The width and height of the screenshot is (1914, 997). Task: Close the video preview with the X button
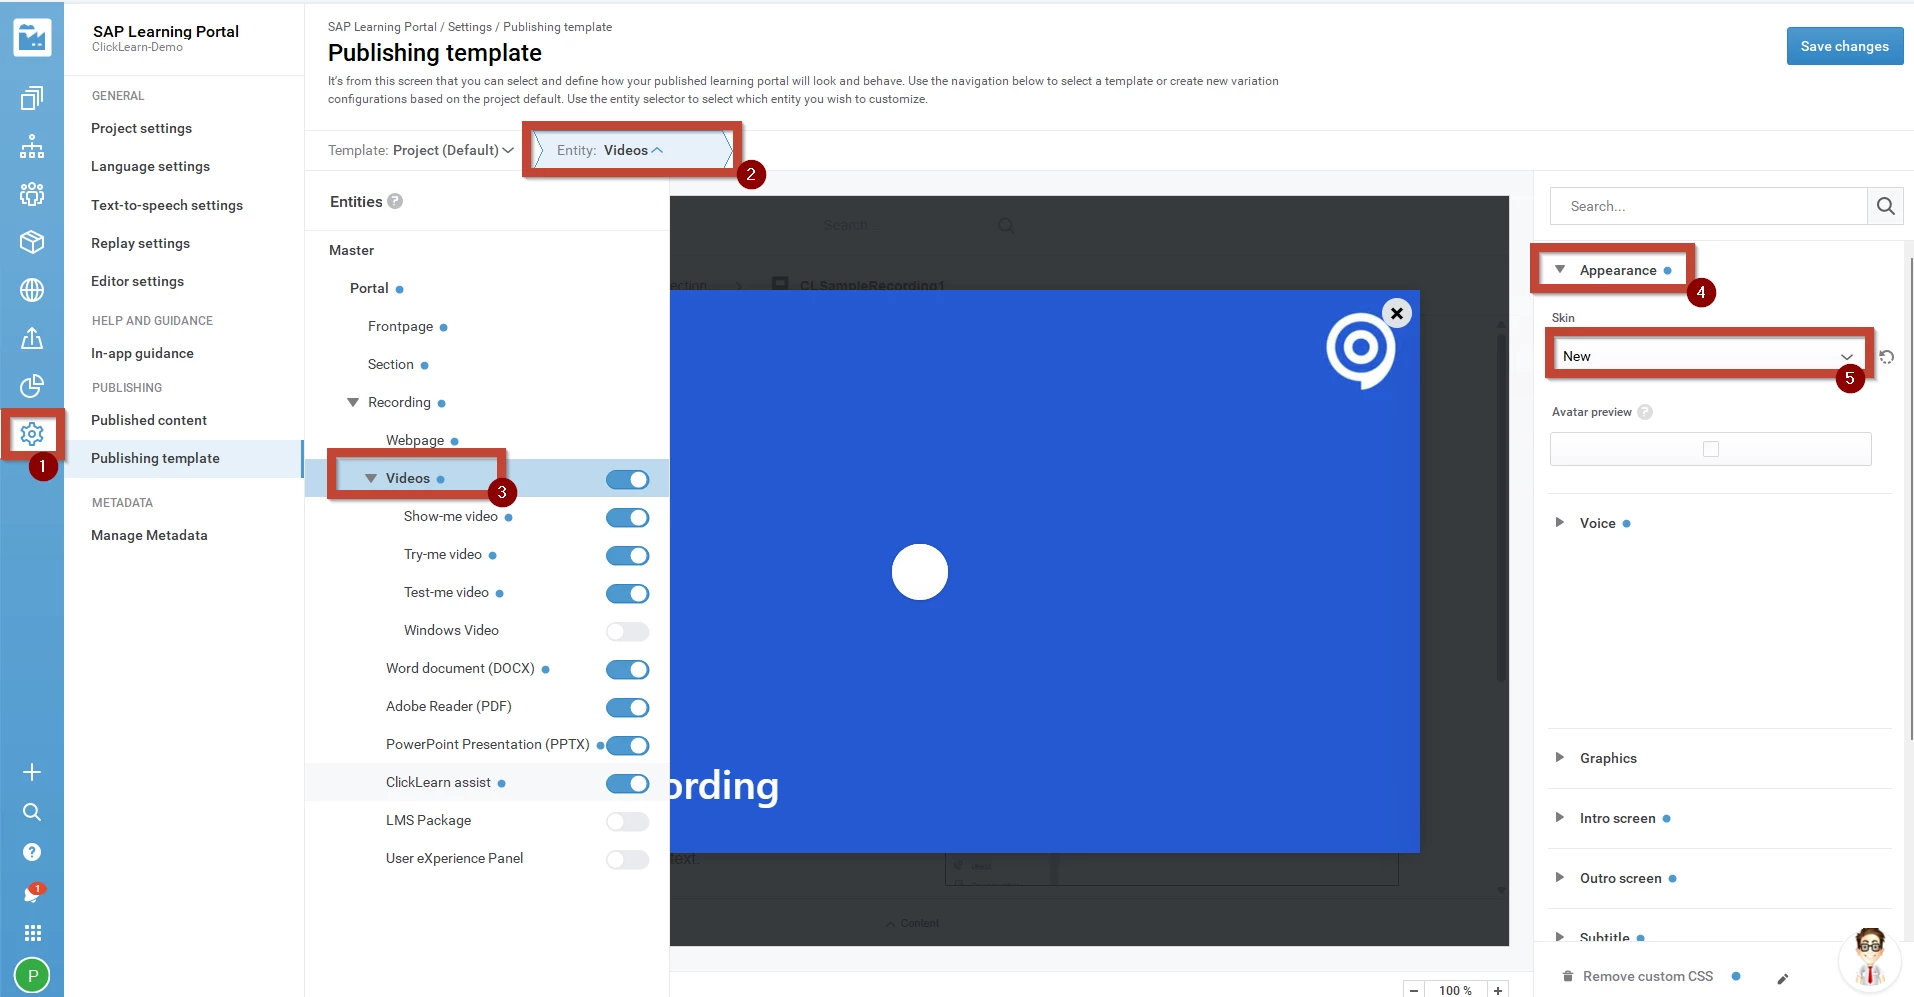tap(1397, 313)
